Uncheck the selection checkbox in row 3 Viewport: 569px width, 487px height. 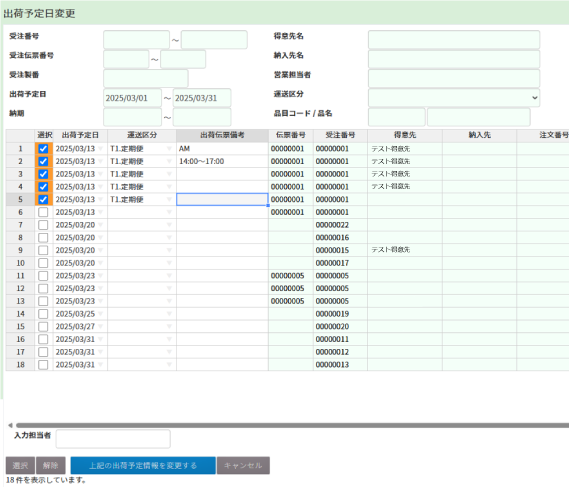pyautogui.click(x=43, y=174)
